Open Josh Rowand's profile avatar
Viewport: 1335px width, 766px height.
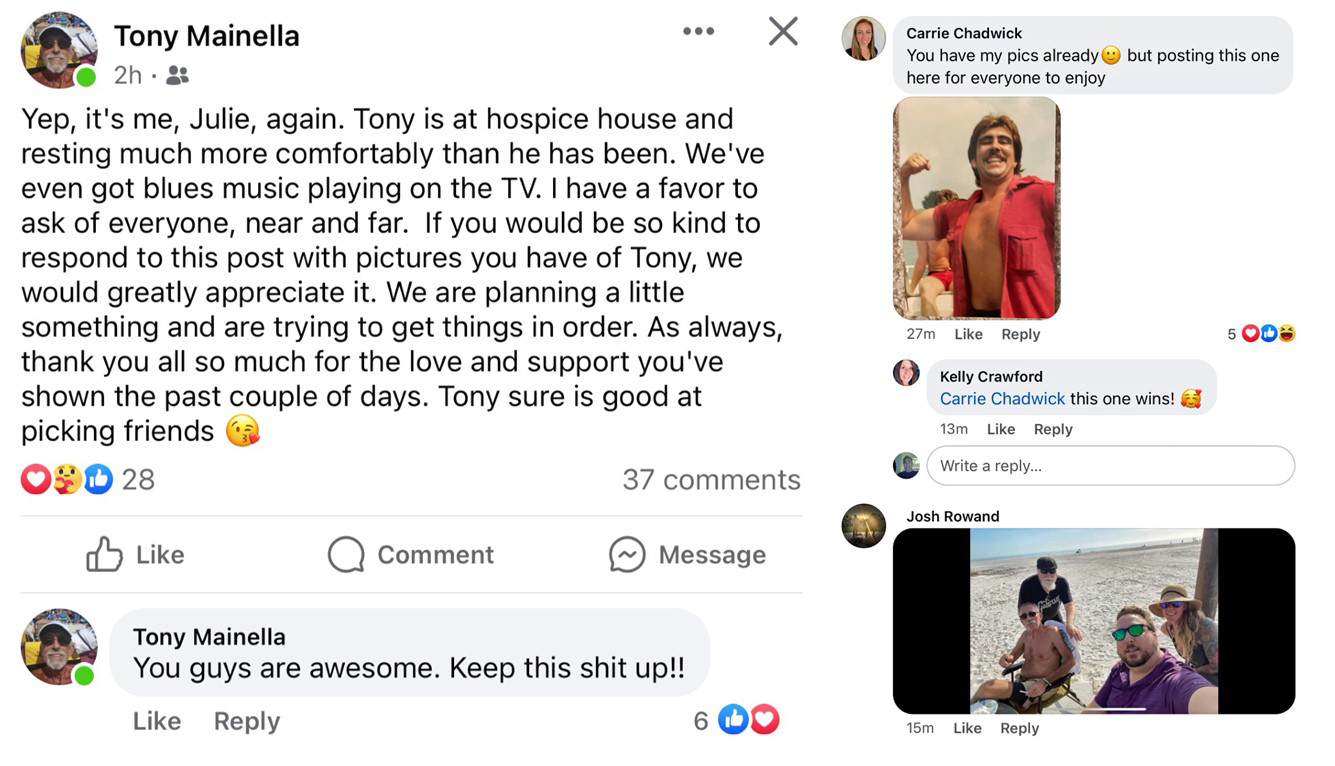click(864, 526)
